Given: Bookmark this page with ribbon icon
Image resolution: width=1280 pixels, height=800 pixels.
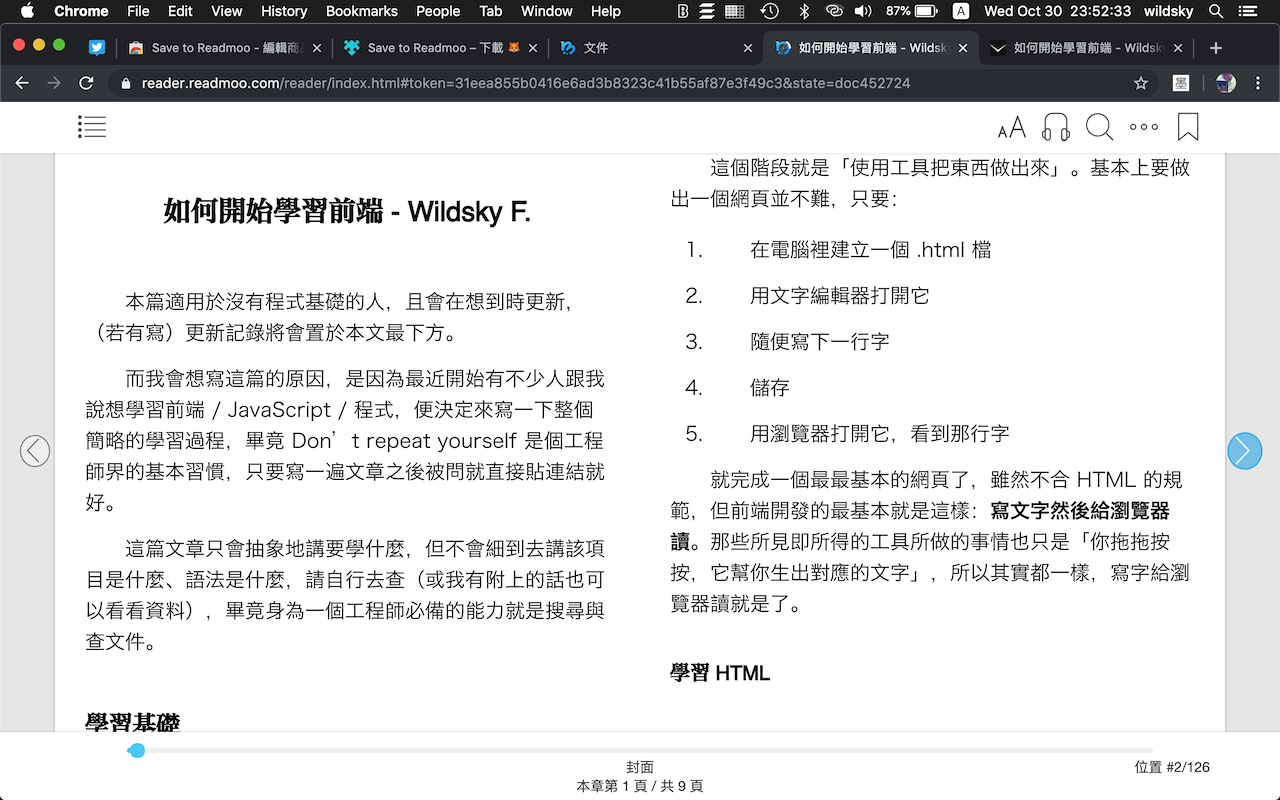Looking at the screenshot, I should pos(1188,127).
